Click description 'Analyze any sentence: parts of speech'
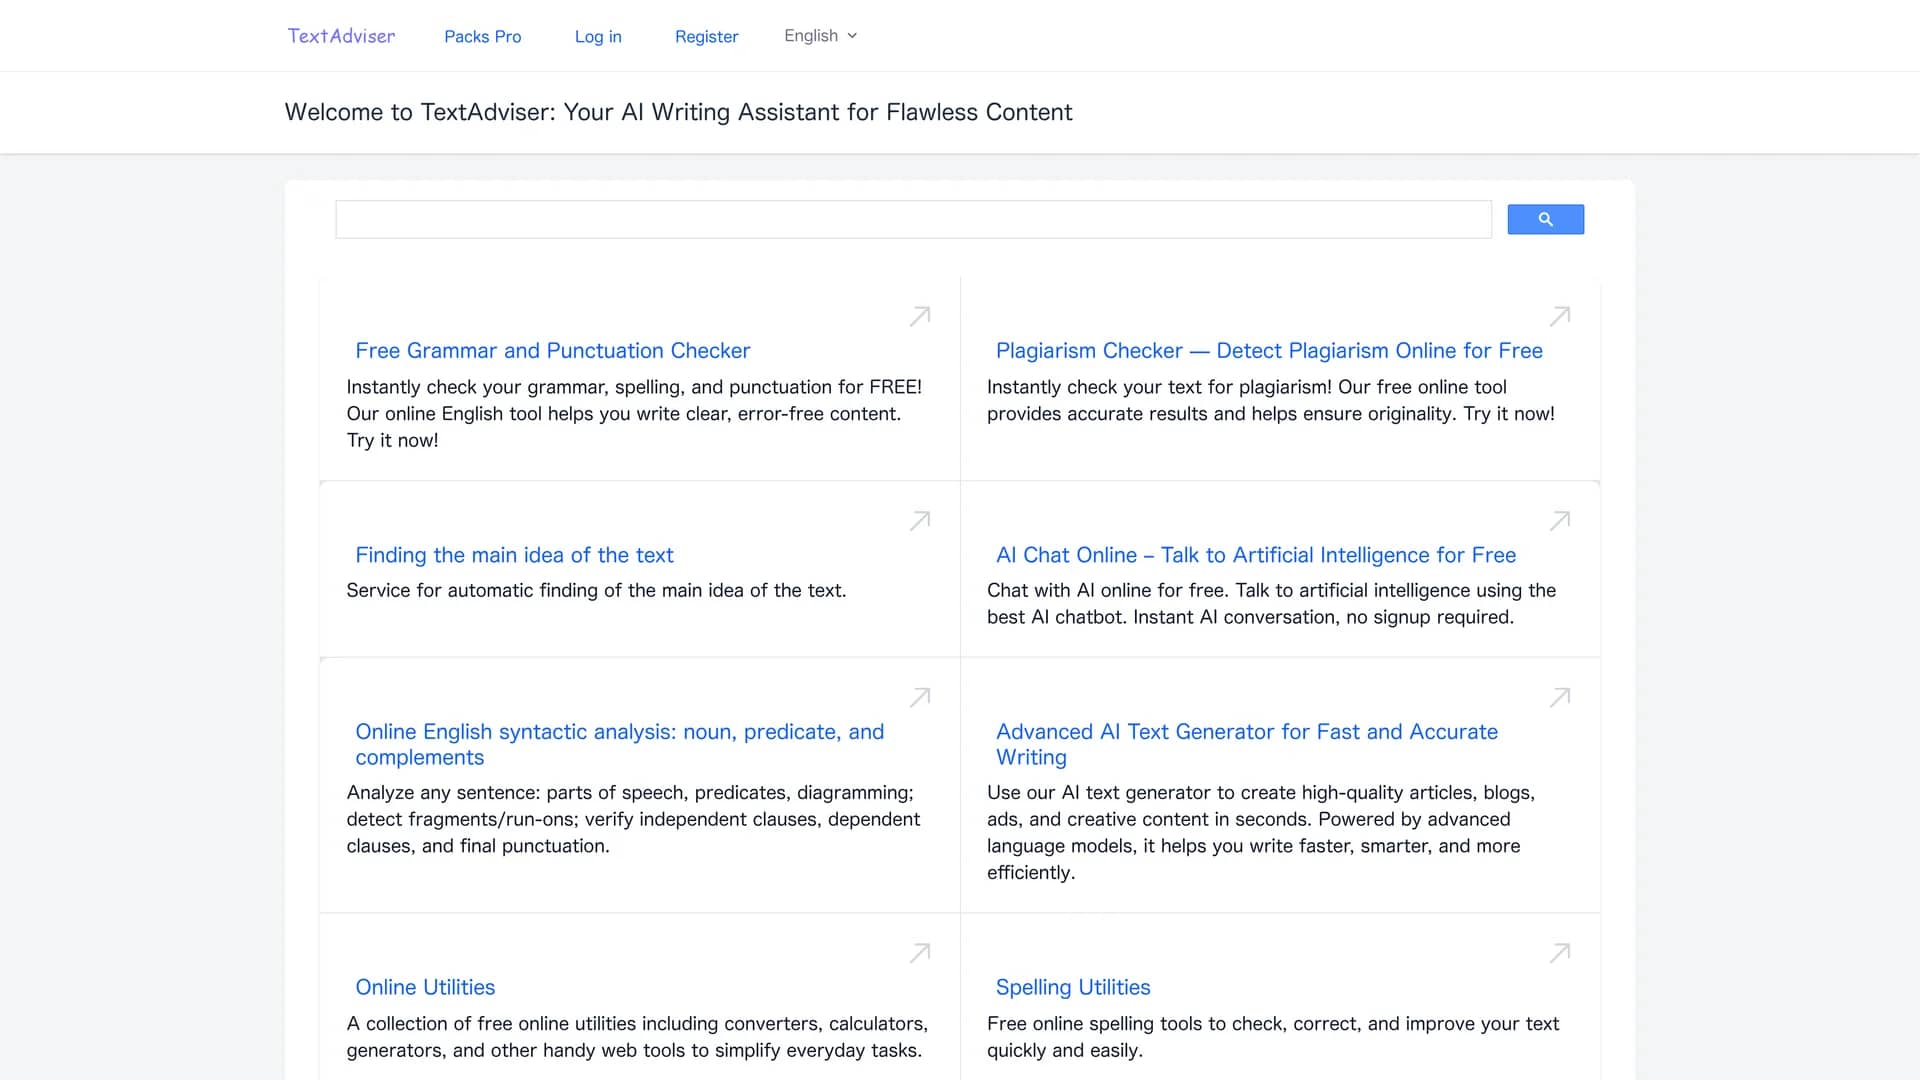Image resolution: width=1920 pixels, height=1080 pixels. [x=633, y=819]
